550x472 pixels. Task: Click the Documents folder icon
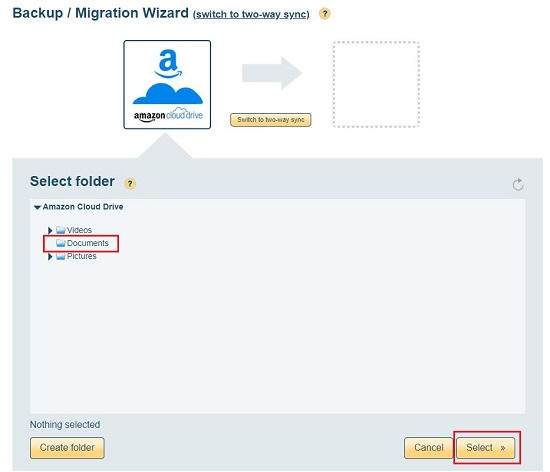(61, 243)
